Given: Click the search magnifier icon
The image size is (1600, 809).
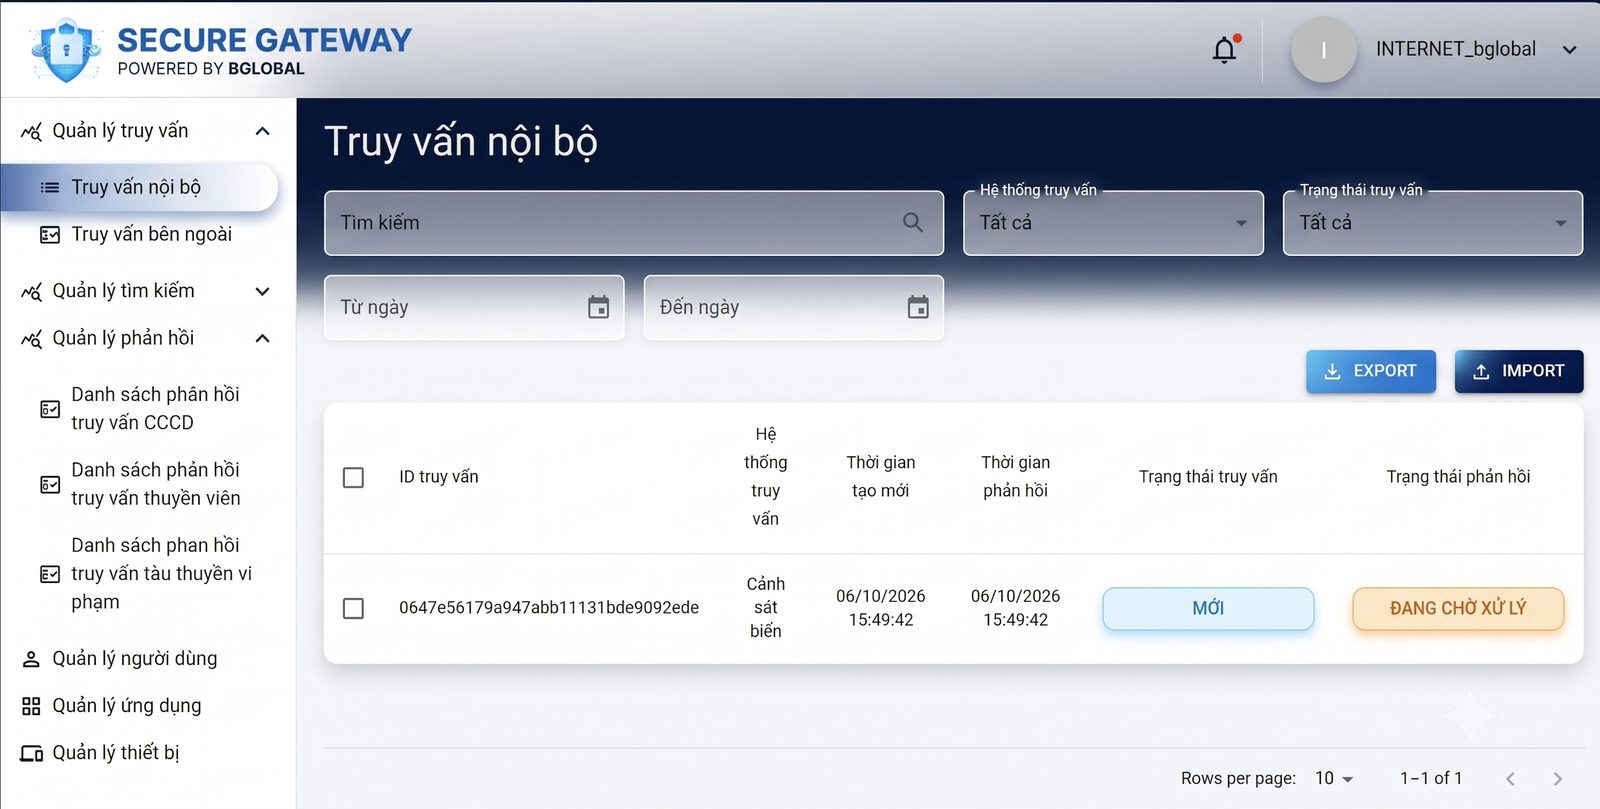Looking at the screenshot, I should 913,222.
